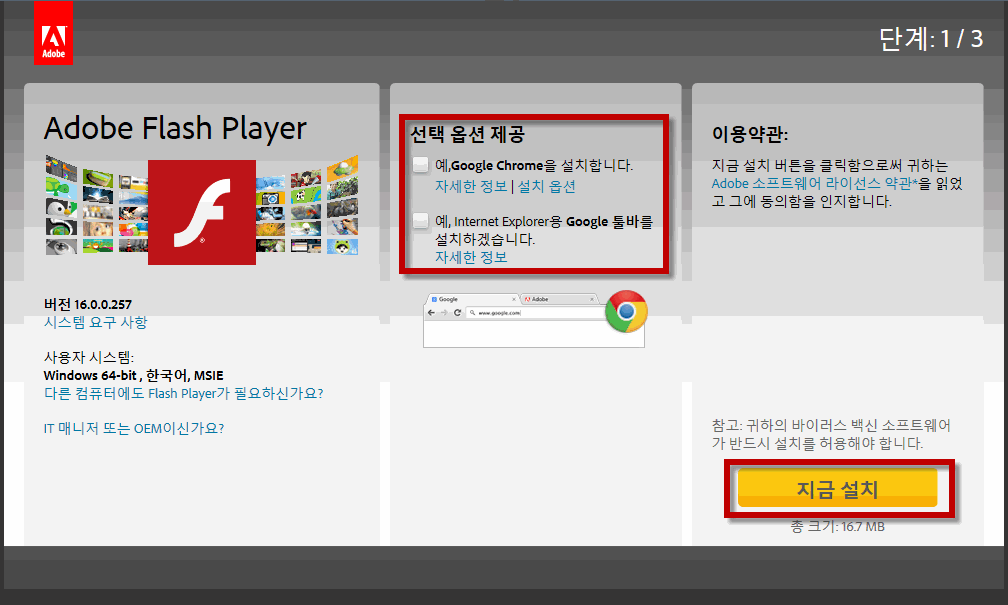1008x605 pixels.
Task: Click the yellow 지금 설치 button
Action: click(838, 489)
